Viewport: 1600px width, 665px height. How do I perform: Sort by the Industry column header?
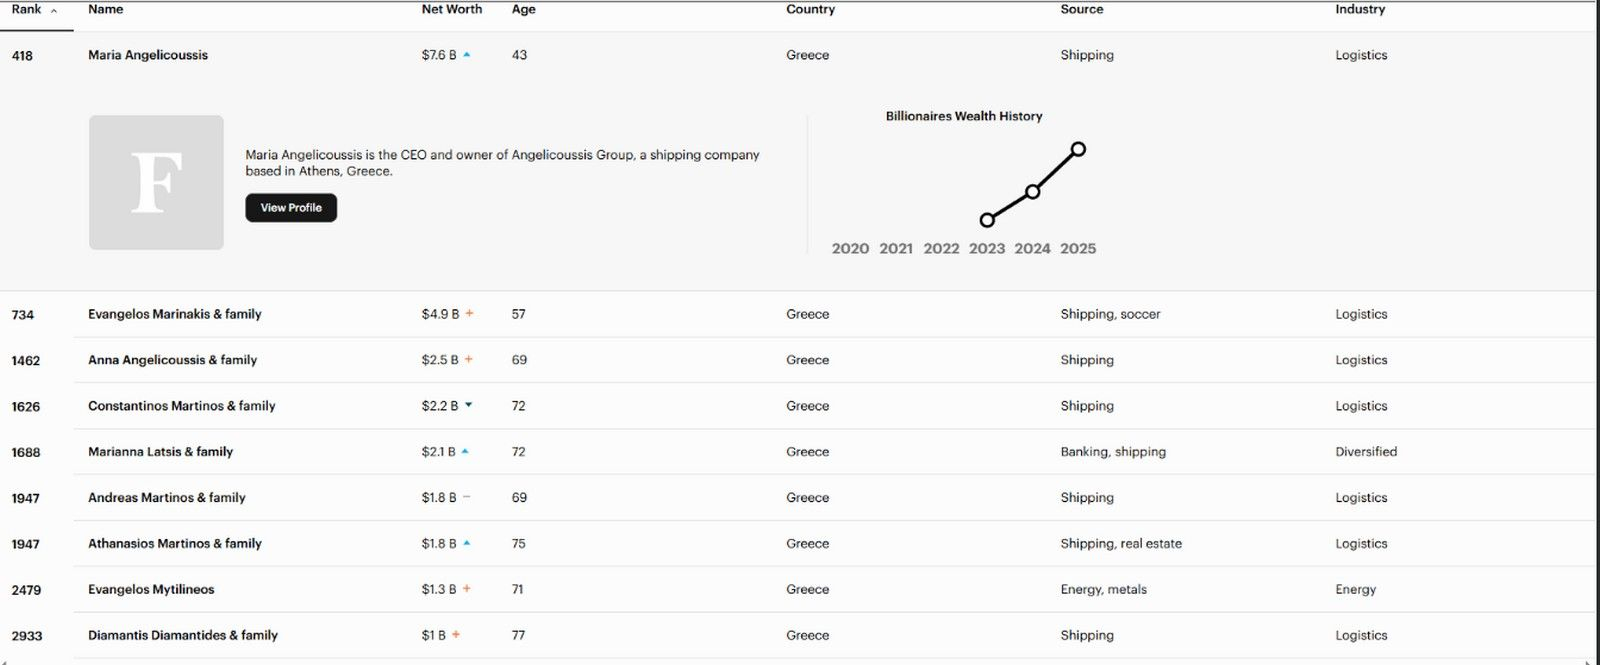pos(1360,9)
